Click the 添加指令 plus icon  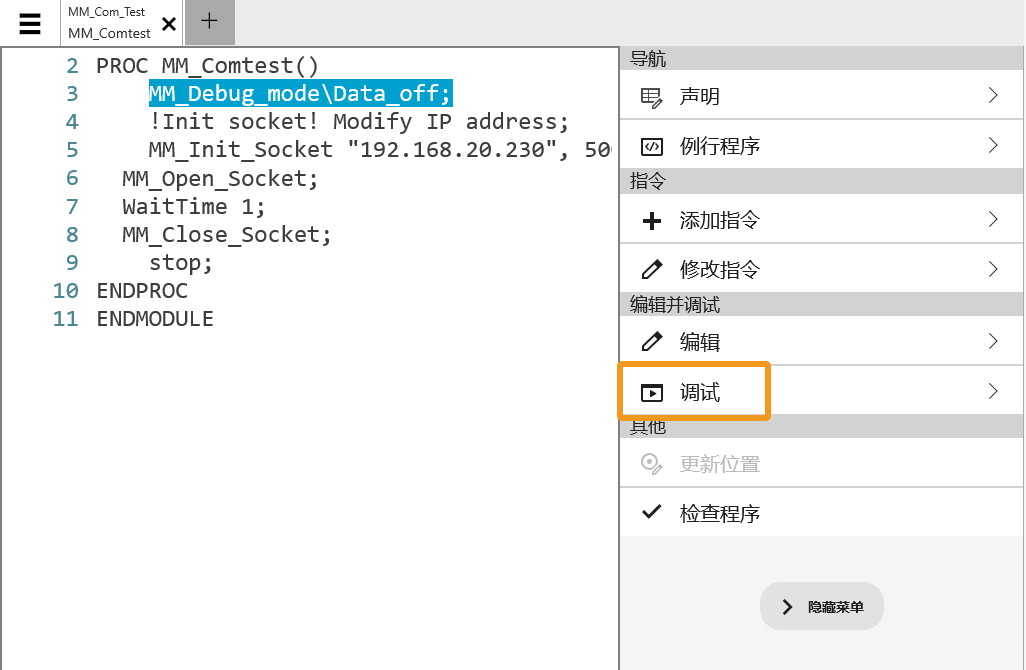click(651, 220)
